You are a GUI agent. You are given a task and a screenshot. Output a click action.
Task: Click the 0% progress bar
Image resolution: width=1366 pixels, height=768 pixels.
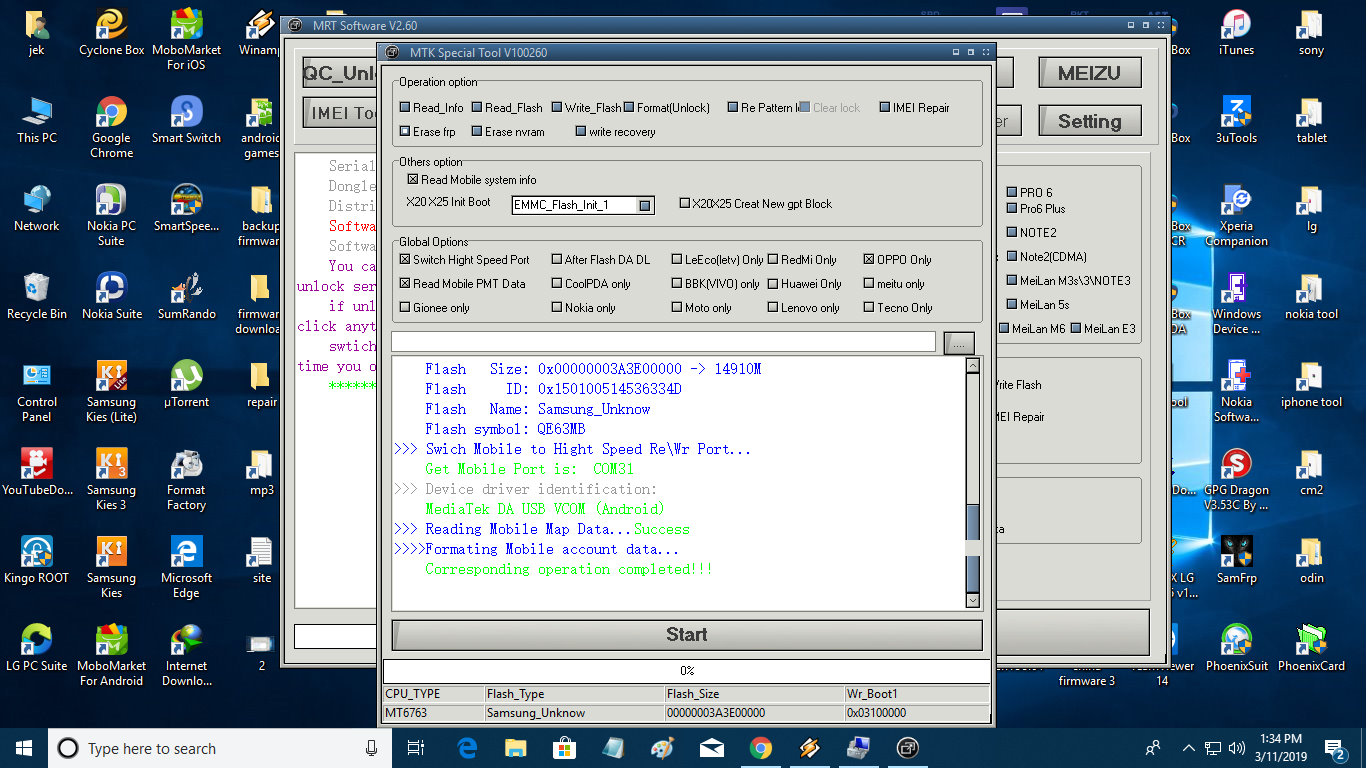pyautogui.click(x=687, y=671)
